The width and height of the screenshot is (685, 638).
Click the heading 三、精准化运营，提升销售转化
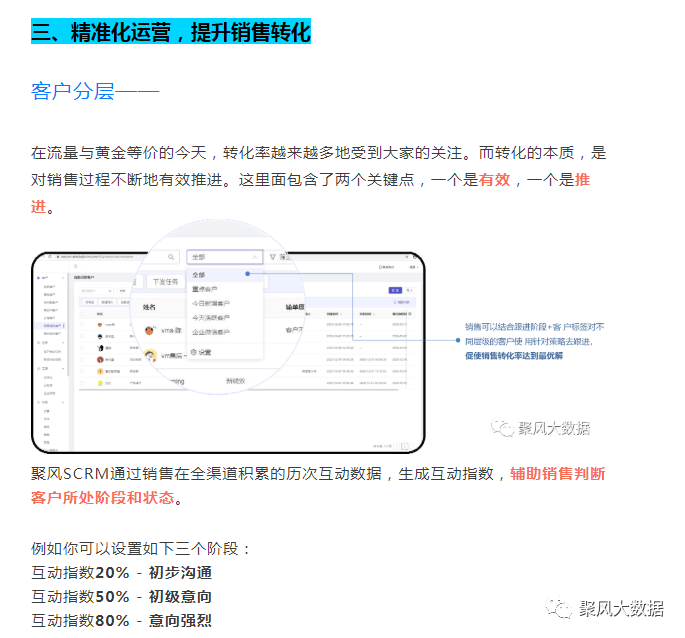pos(171,31)
